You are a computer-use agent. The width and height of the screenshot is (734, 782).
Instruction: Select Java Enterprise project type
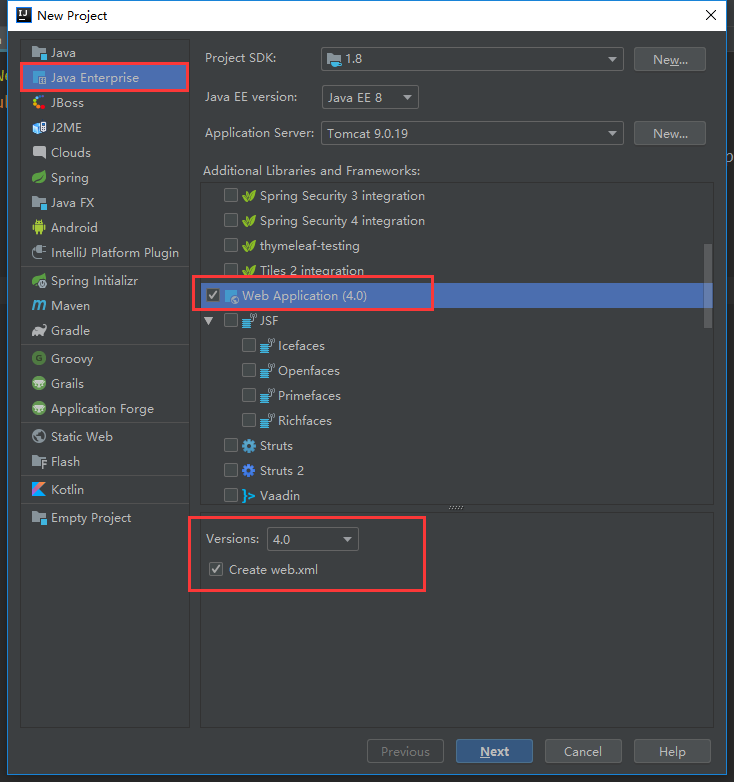[105, 78]
